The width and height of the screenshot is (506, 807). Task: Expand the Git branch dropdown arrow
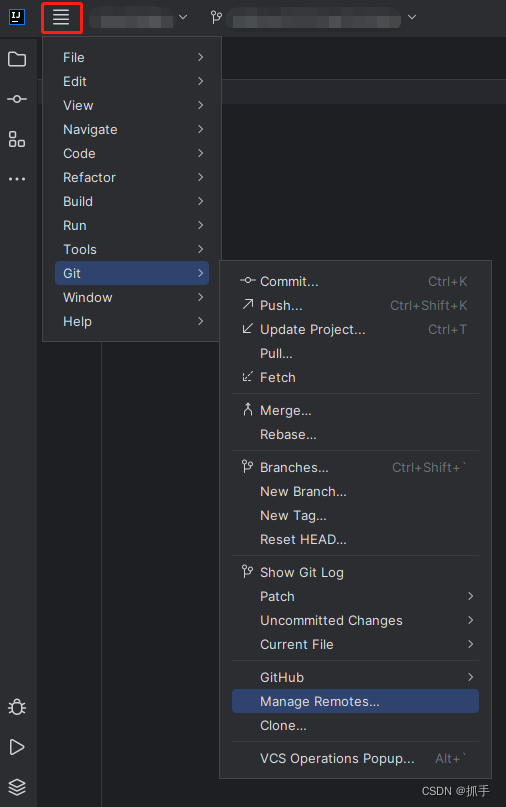(x=412, y=17)
